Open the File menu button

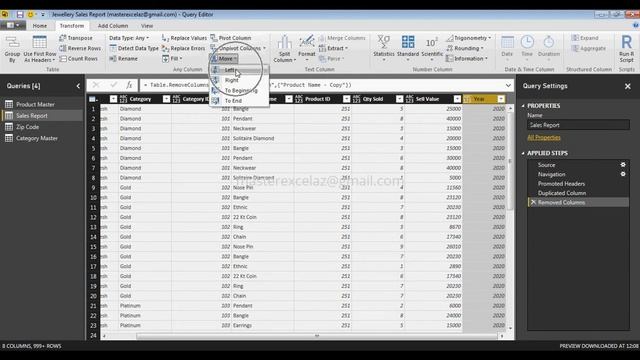point(13,26)
